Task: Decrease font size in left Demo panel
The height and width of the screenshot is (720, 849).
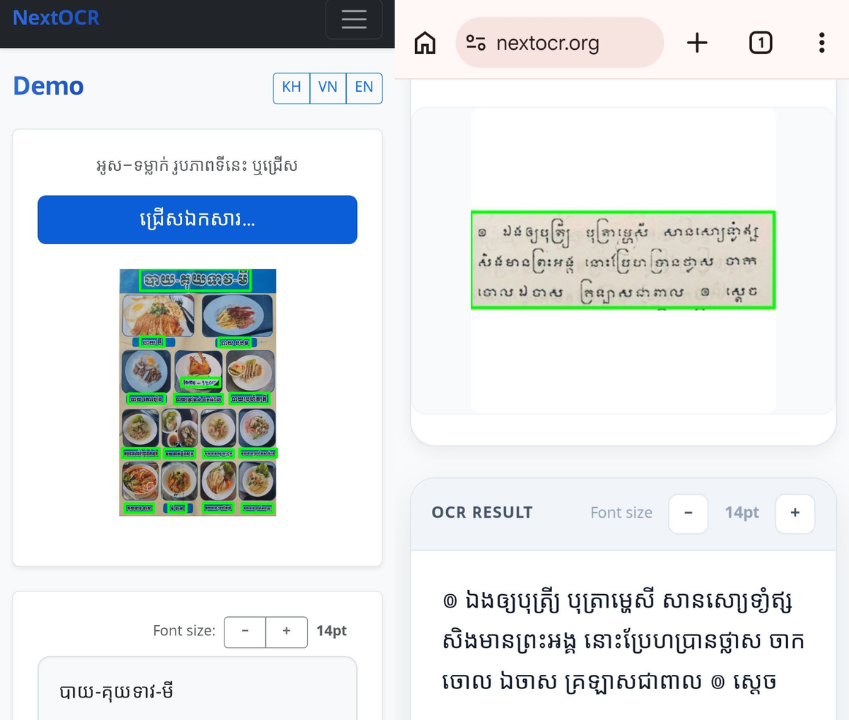Action: 245,632
